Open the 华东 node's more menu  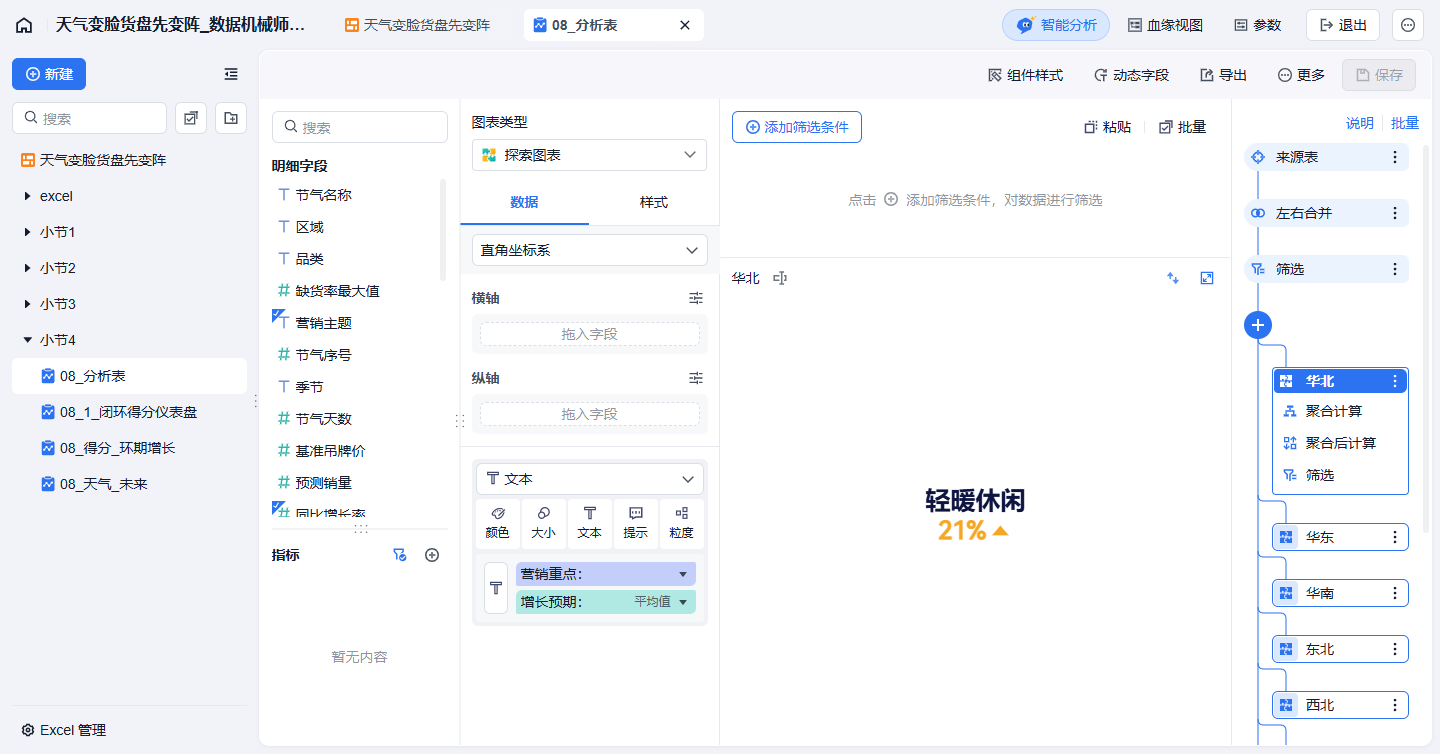coord(1395,537)
